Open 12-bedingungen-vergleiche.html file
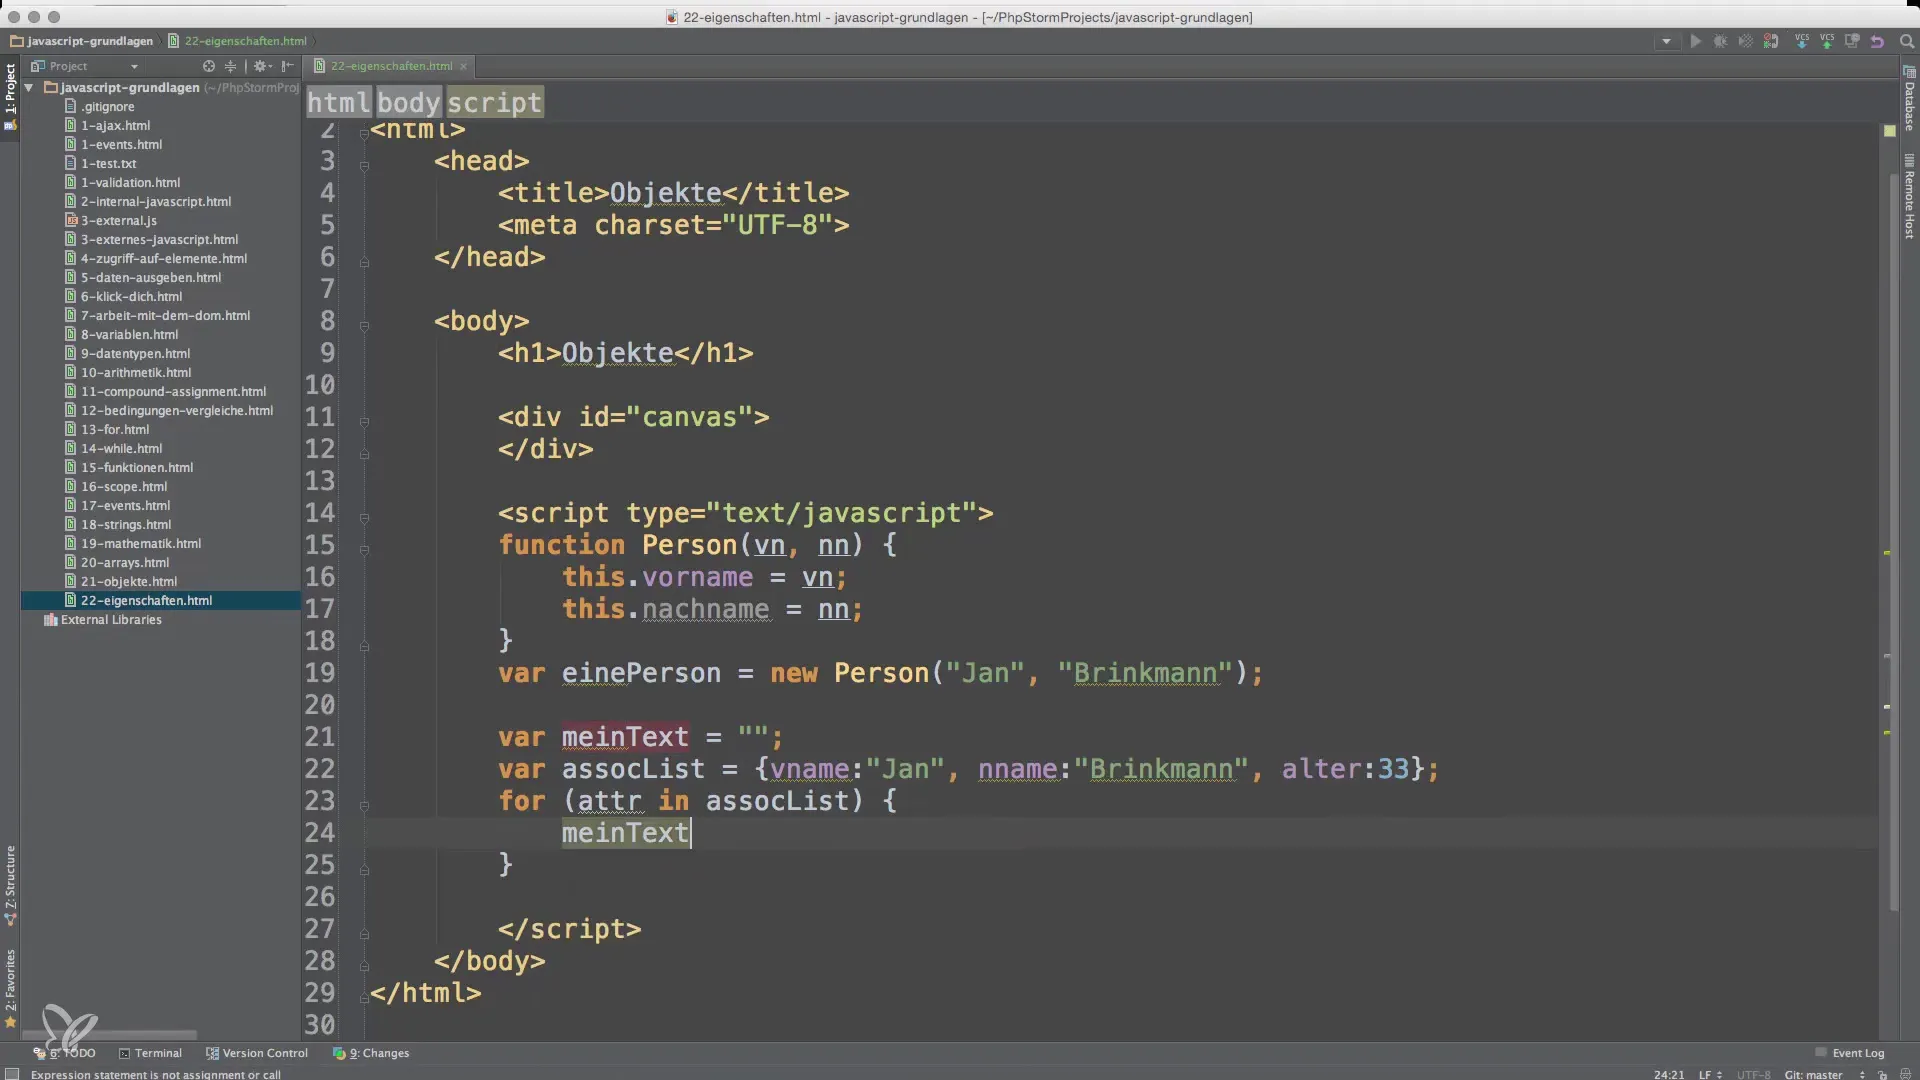This screenshot has width=1920, height=1080. pos(176,410)
